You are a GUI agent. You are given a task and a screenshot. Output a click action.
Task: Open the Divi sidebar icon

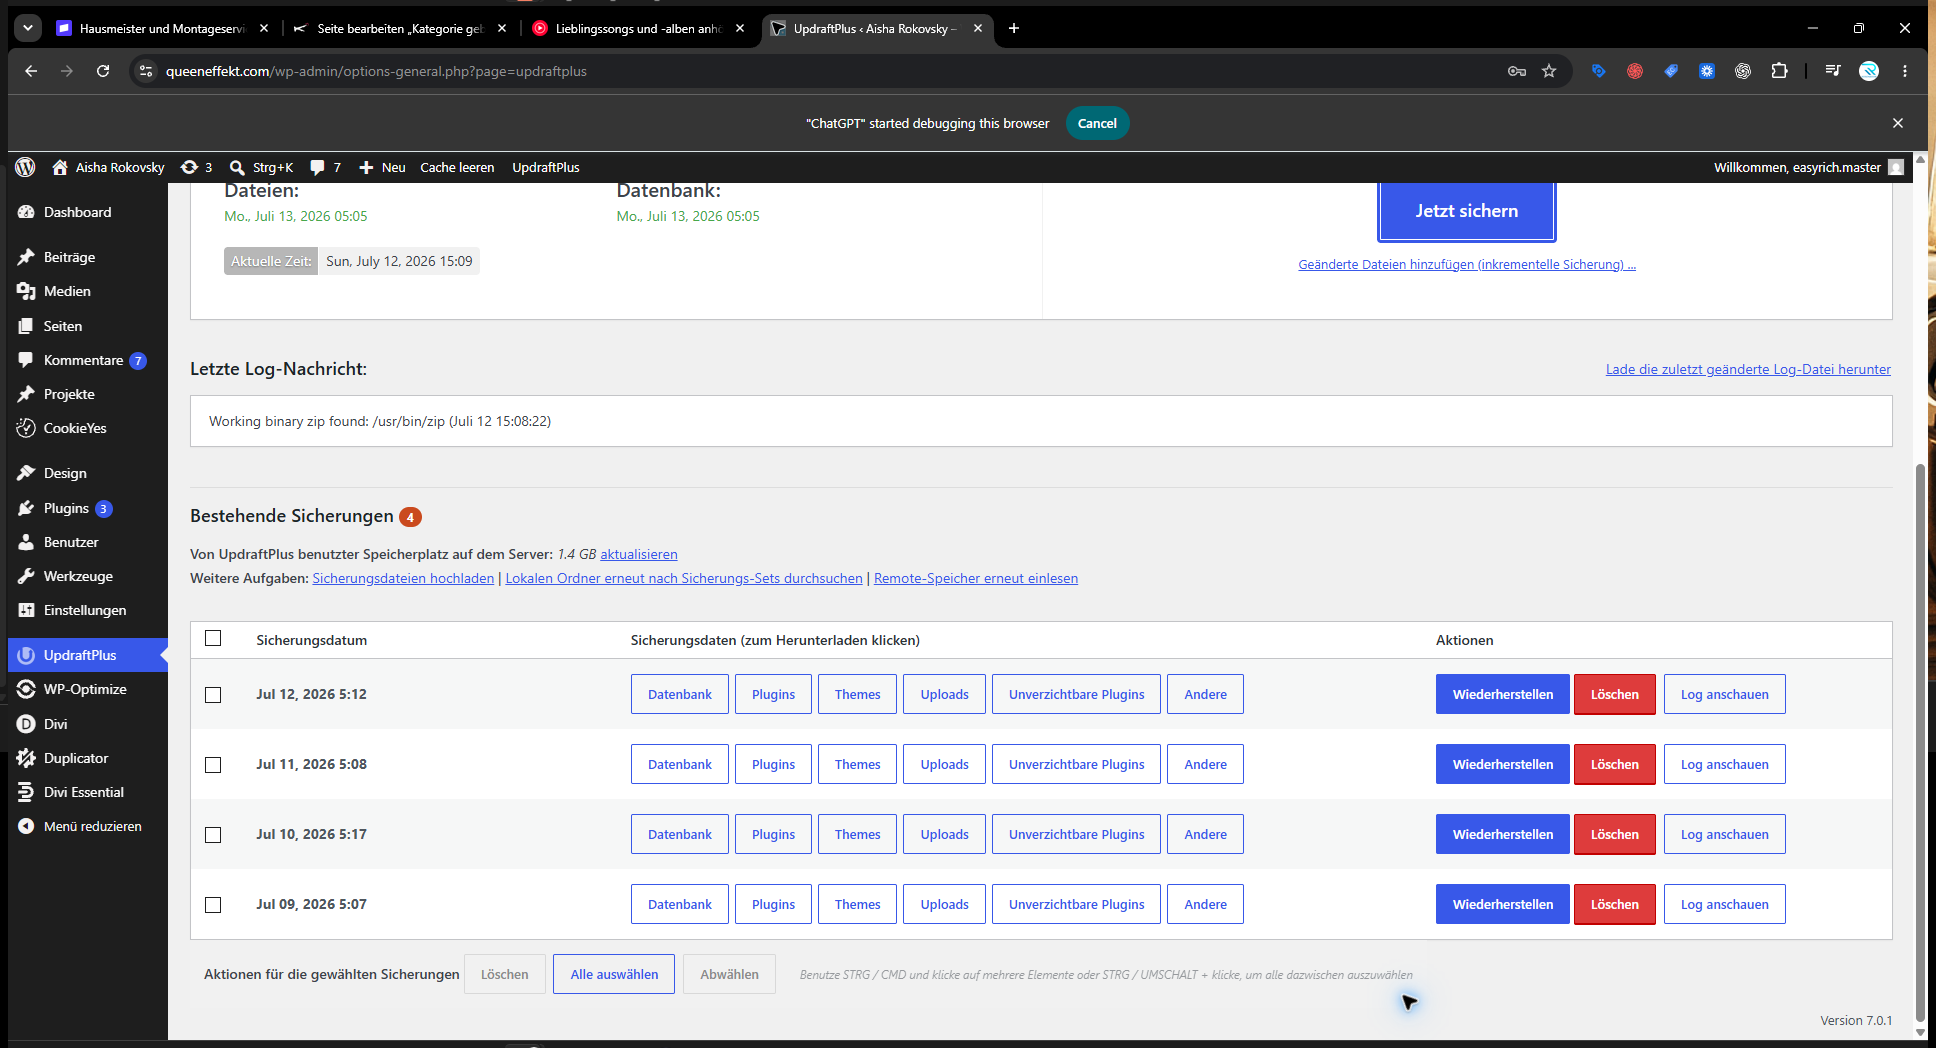pos(26,724)
